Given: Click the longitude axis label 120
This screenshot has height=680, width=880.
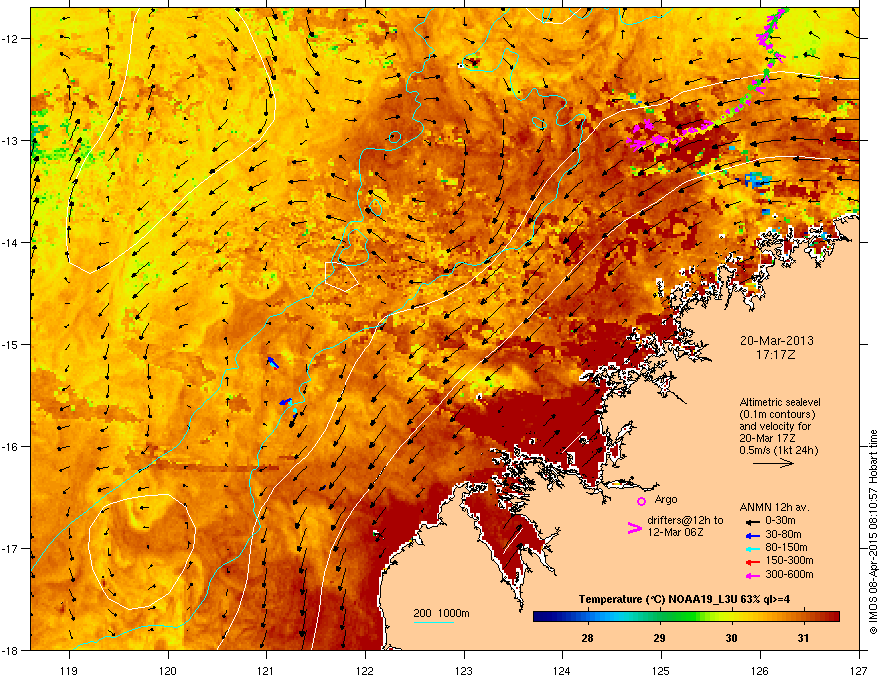Looking at the screenshot, I should point(168,670).
